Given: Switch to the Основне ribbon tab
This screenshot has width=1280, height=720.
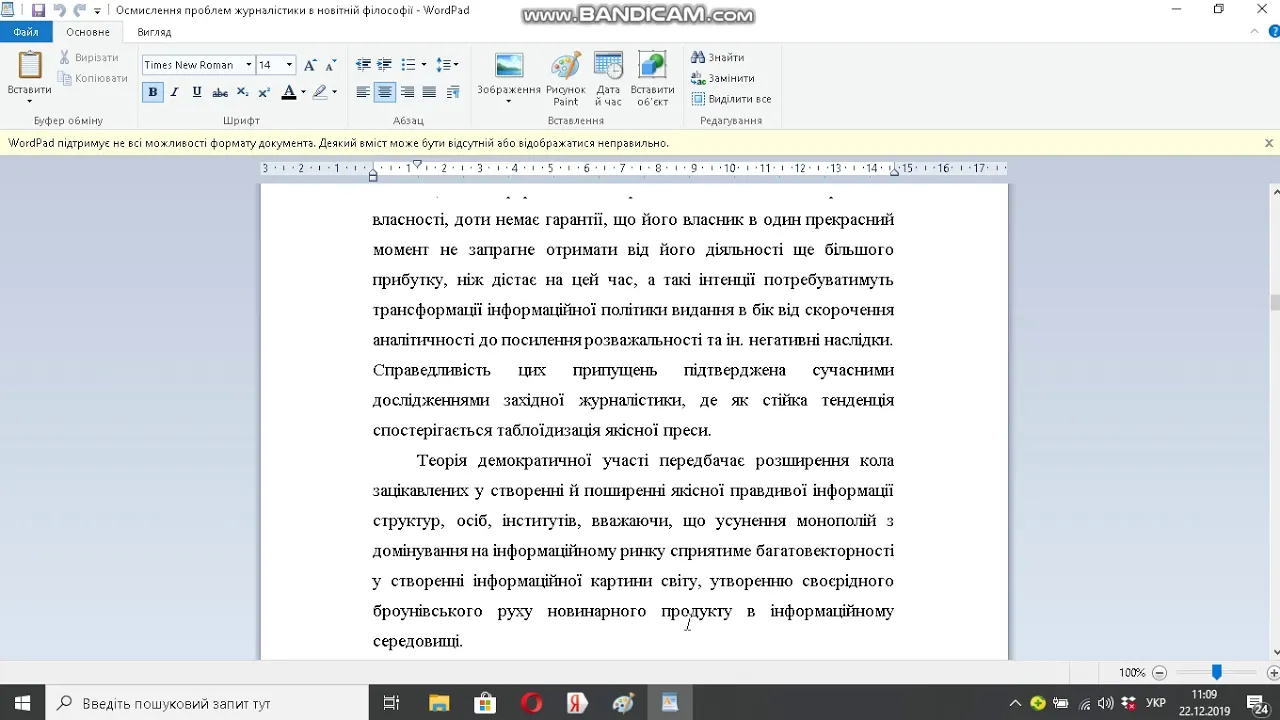Looking at the screenshot, I should pos(88,32).
